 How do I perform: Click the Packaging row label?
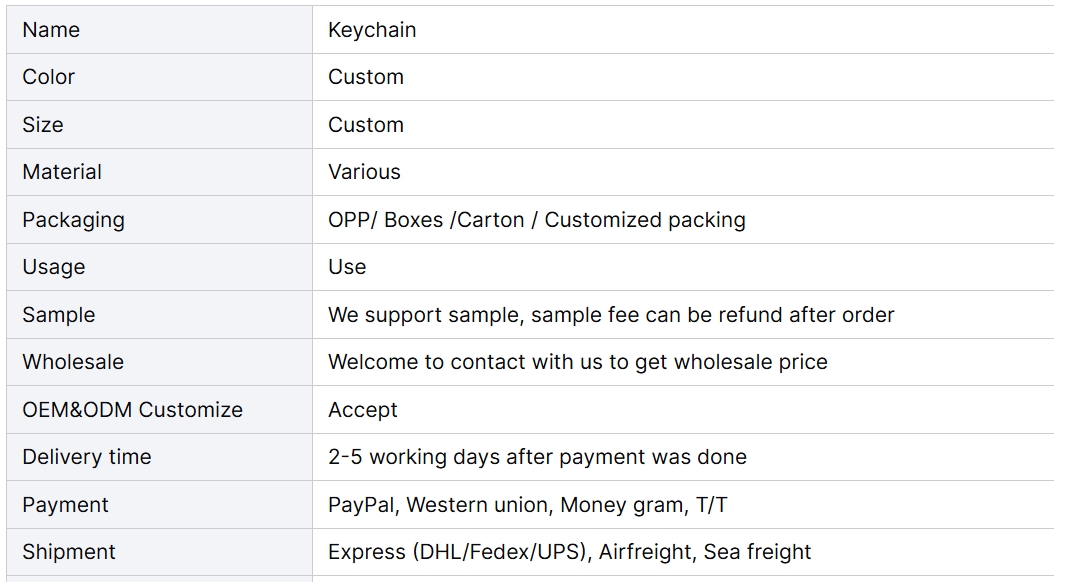pos(74,220)
